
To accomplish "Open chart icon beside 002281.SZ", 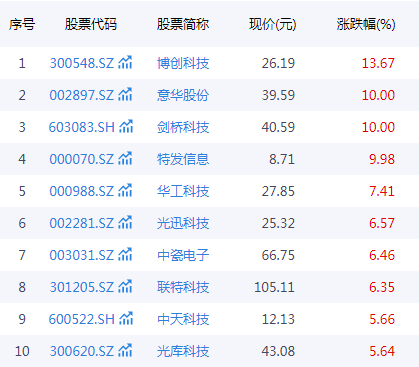I will tap(125, 222).
